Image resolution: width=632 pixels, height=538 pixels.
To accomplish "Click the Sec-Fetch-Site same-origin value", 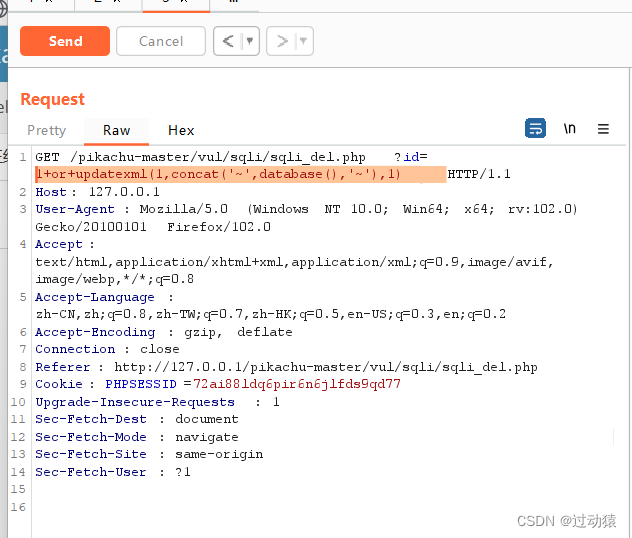I will tap(219, 455).
